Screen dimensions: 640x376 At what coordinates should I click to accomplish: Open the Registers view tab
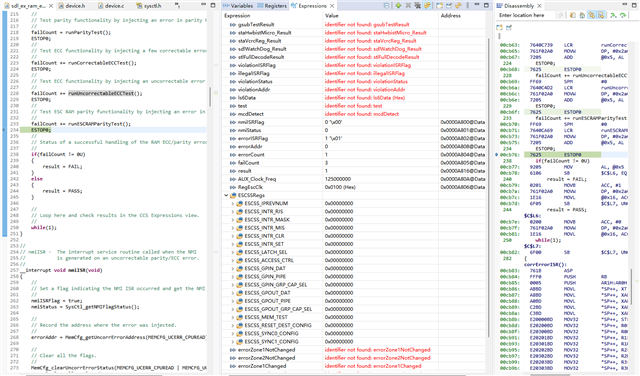(x=272, y=6)
